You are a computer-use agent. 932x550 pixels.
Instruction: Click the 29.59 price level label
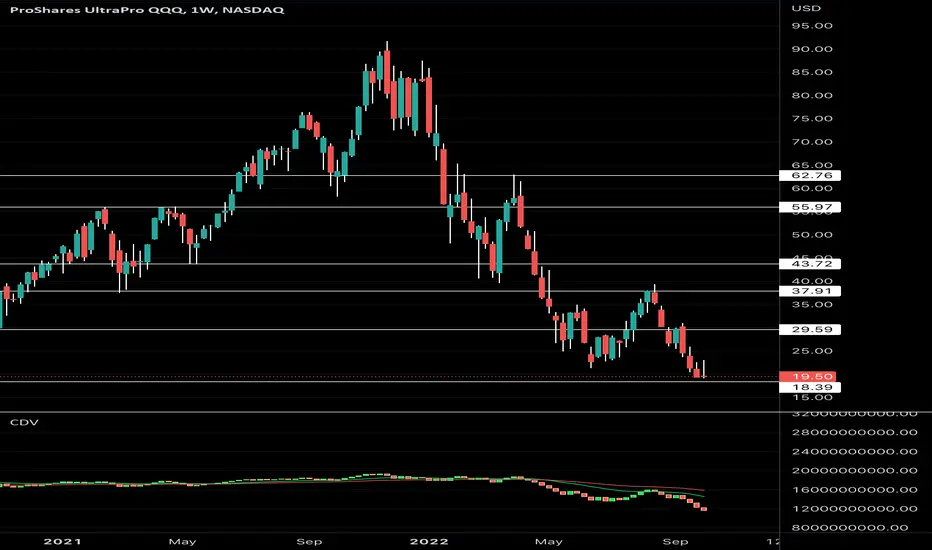[810, 329]
